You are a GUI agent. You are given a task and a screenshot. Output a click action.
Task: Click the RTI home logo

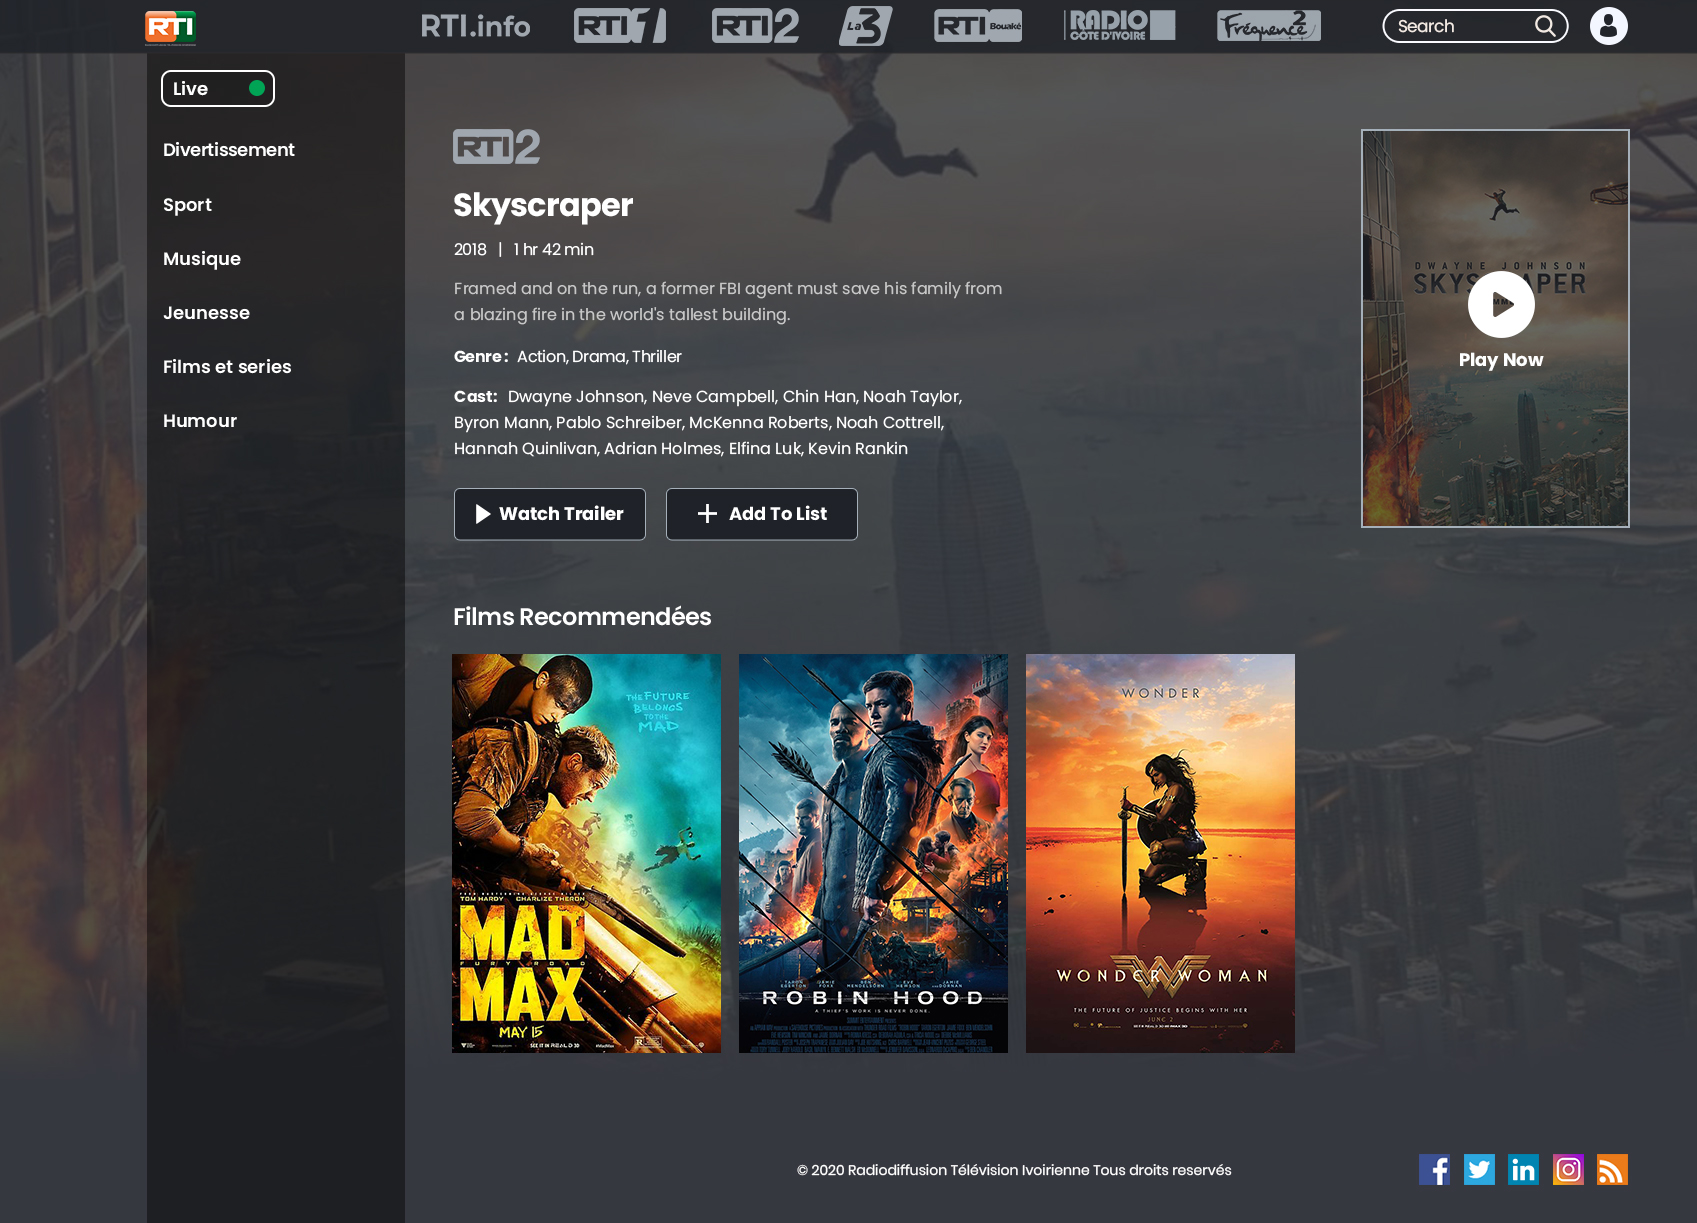[170, 27]
